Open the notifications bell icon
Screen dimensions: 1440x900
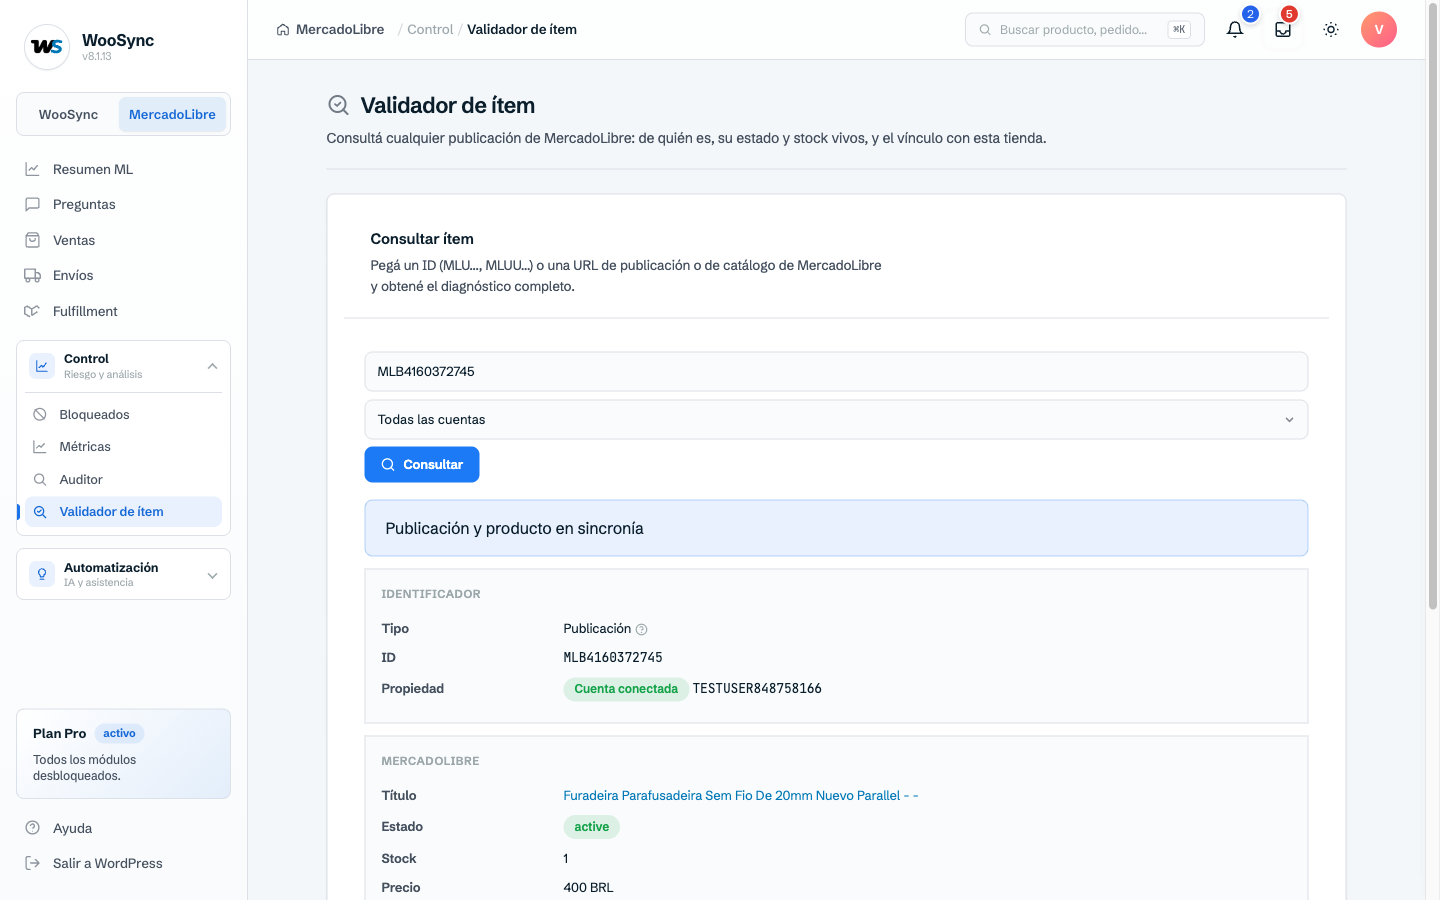coord(1235,30)
